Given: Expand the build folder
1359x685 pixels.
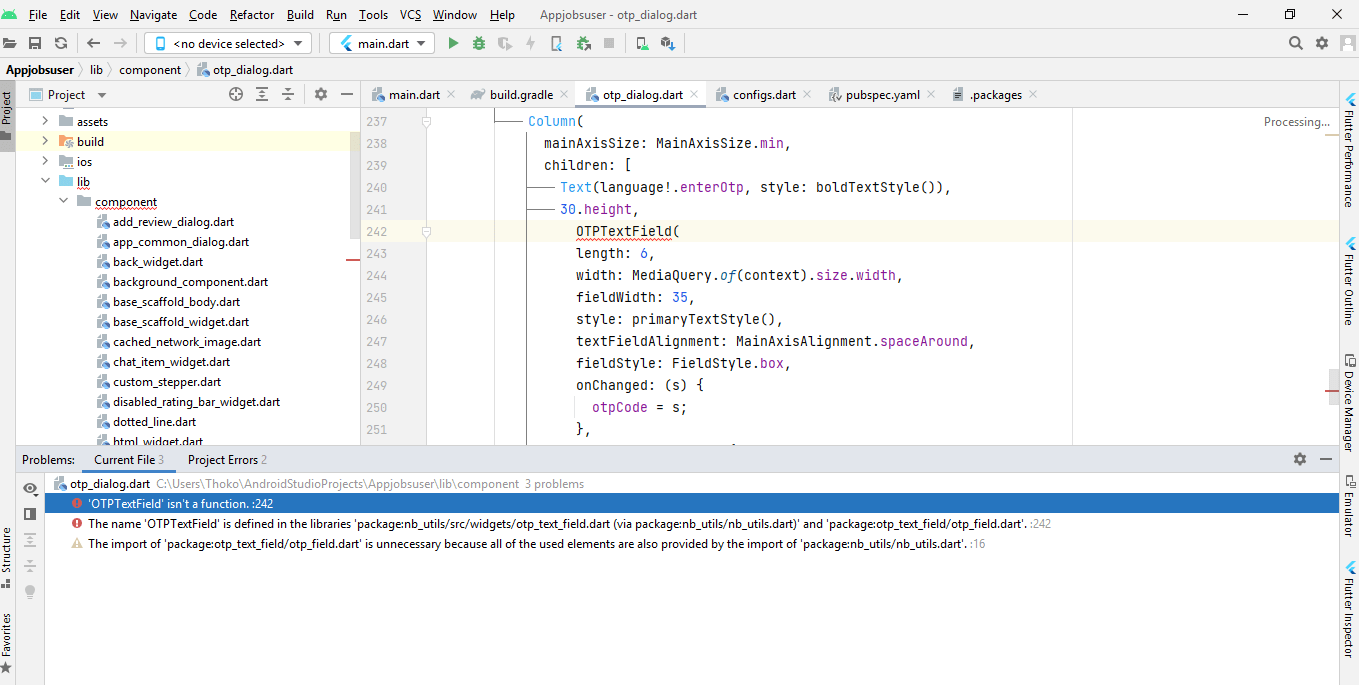Looking at the screenshot, I should point(45,141).
